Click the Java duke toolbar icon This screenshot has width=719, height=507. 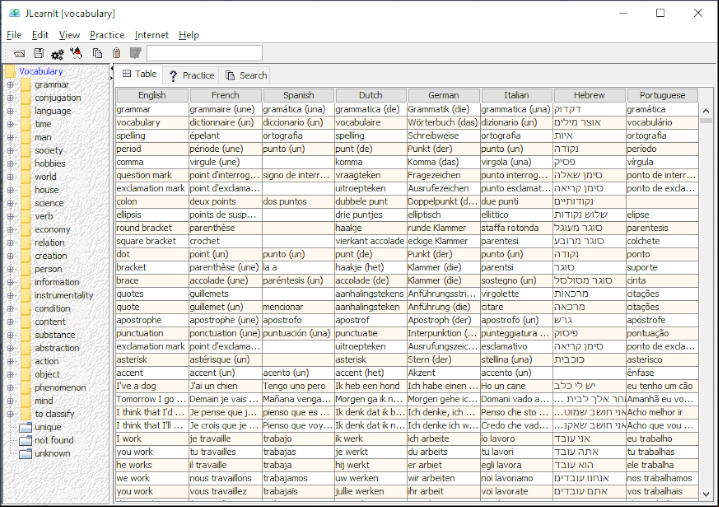[x=77, y=53]
